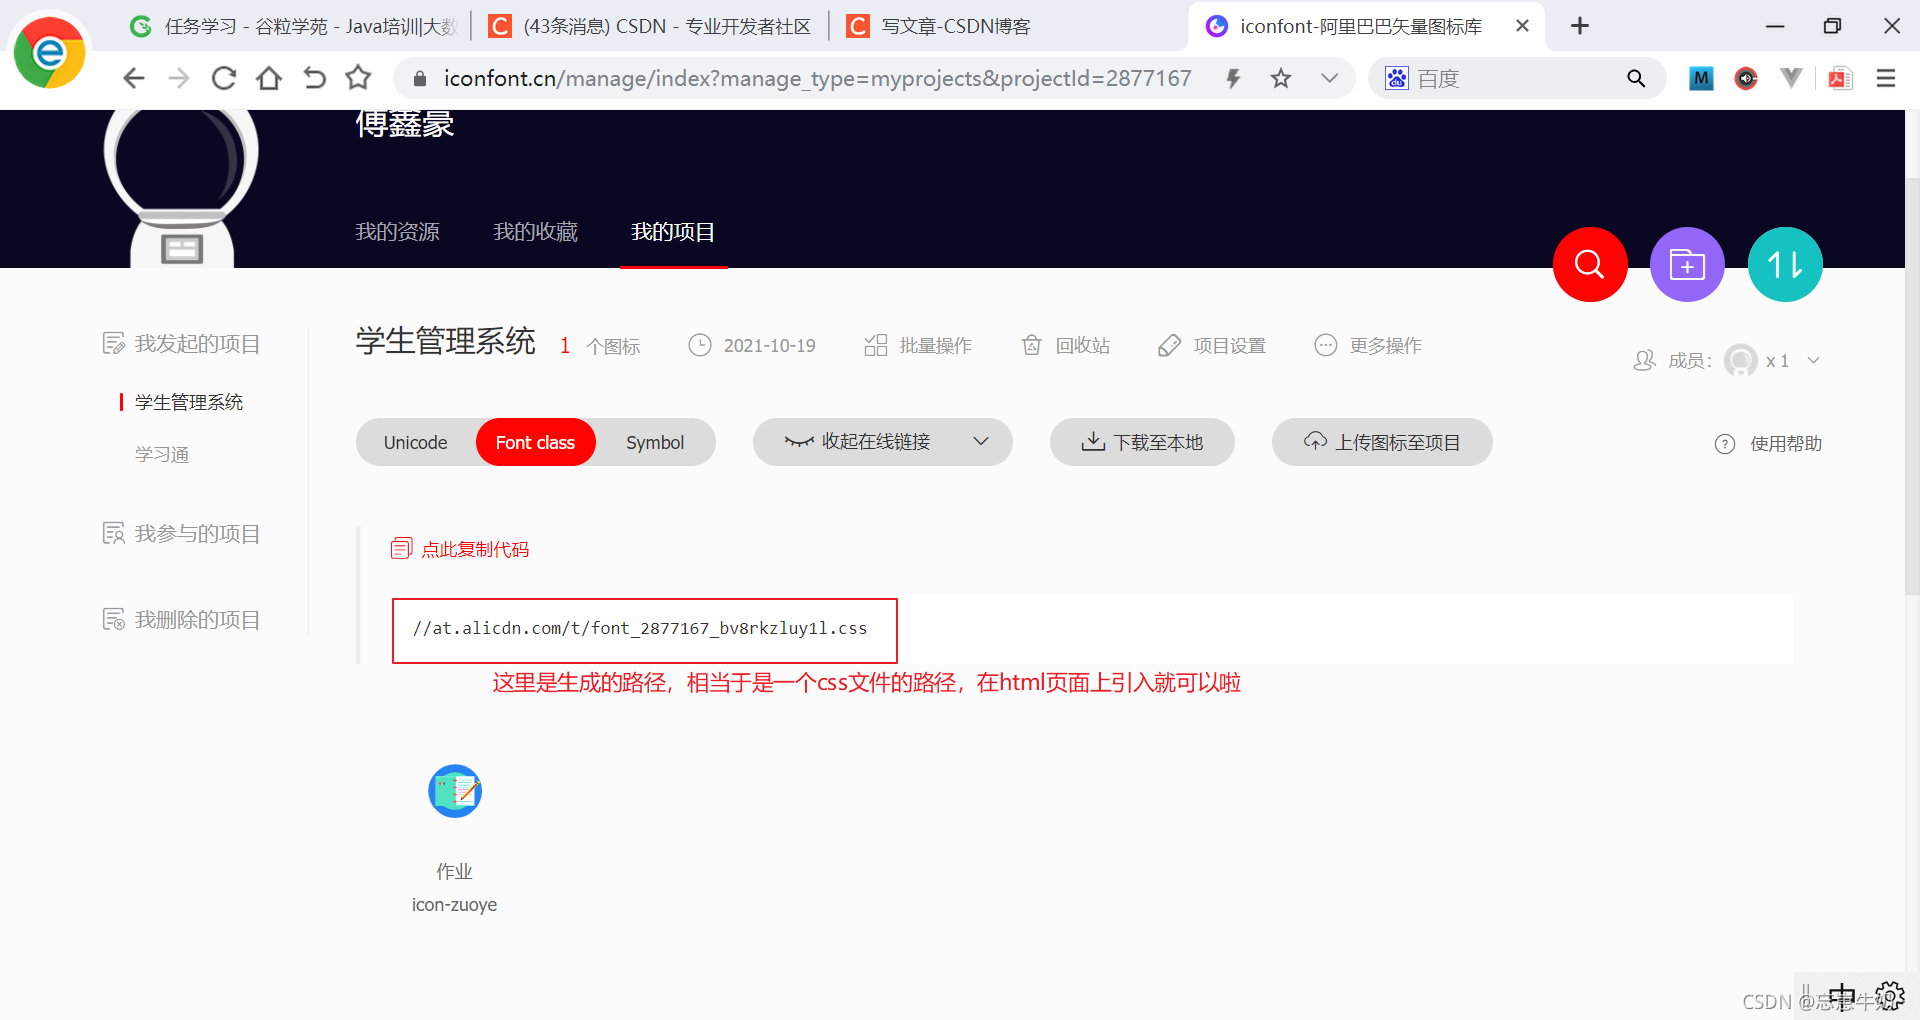This screenshot has height=1020, width=1920.
Task: Select the Font class mode
Action: [536, 442]
